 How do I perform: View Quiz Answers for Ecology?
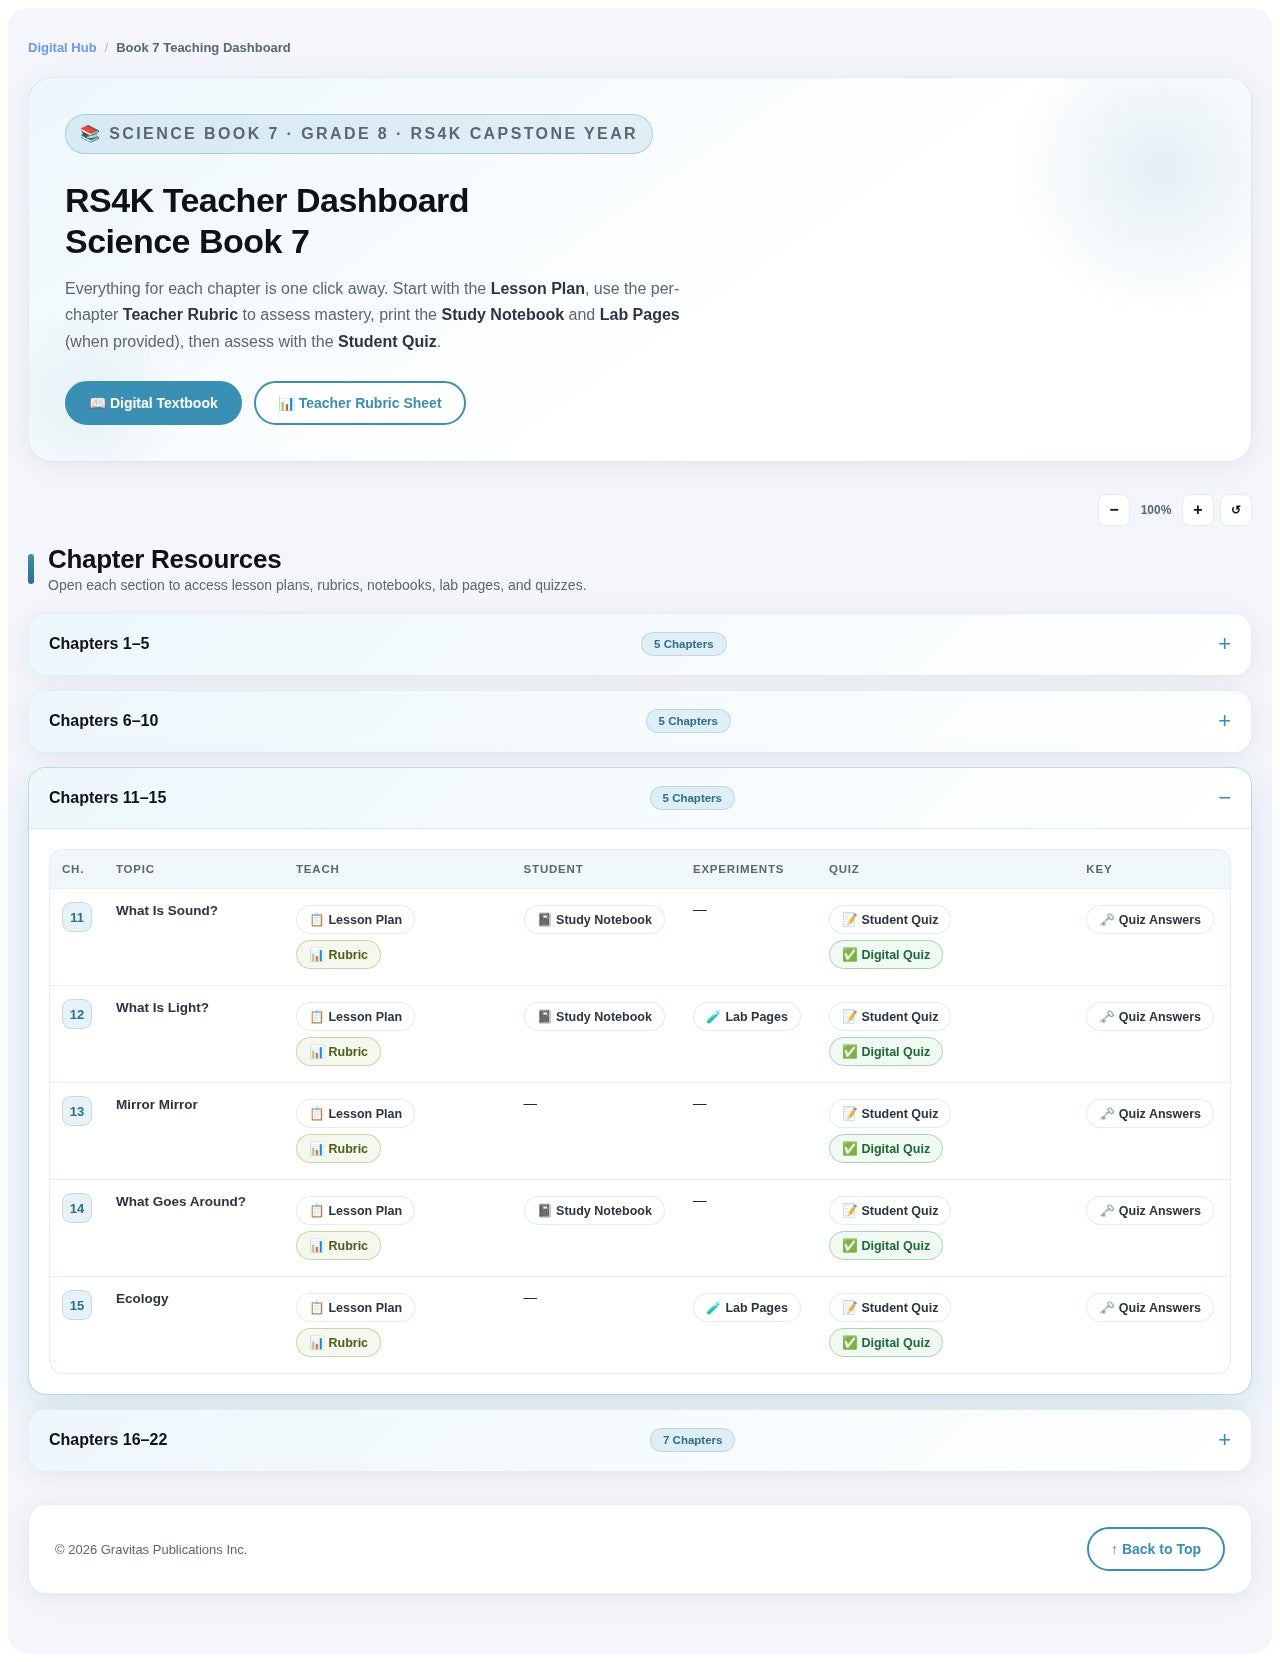(x=1150, y=1308)
